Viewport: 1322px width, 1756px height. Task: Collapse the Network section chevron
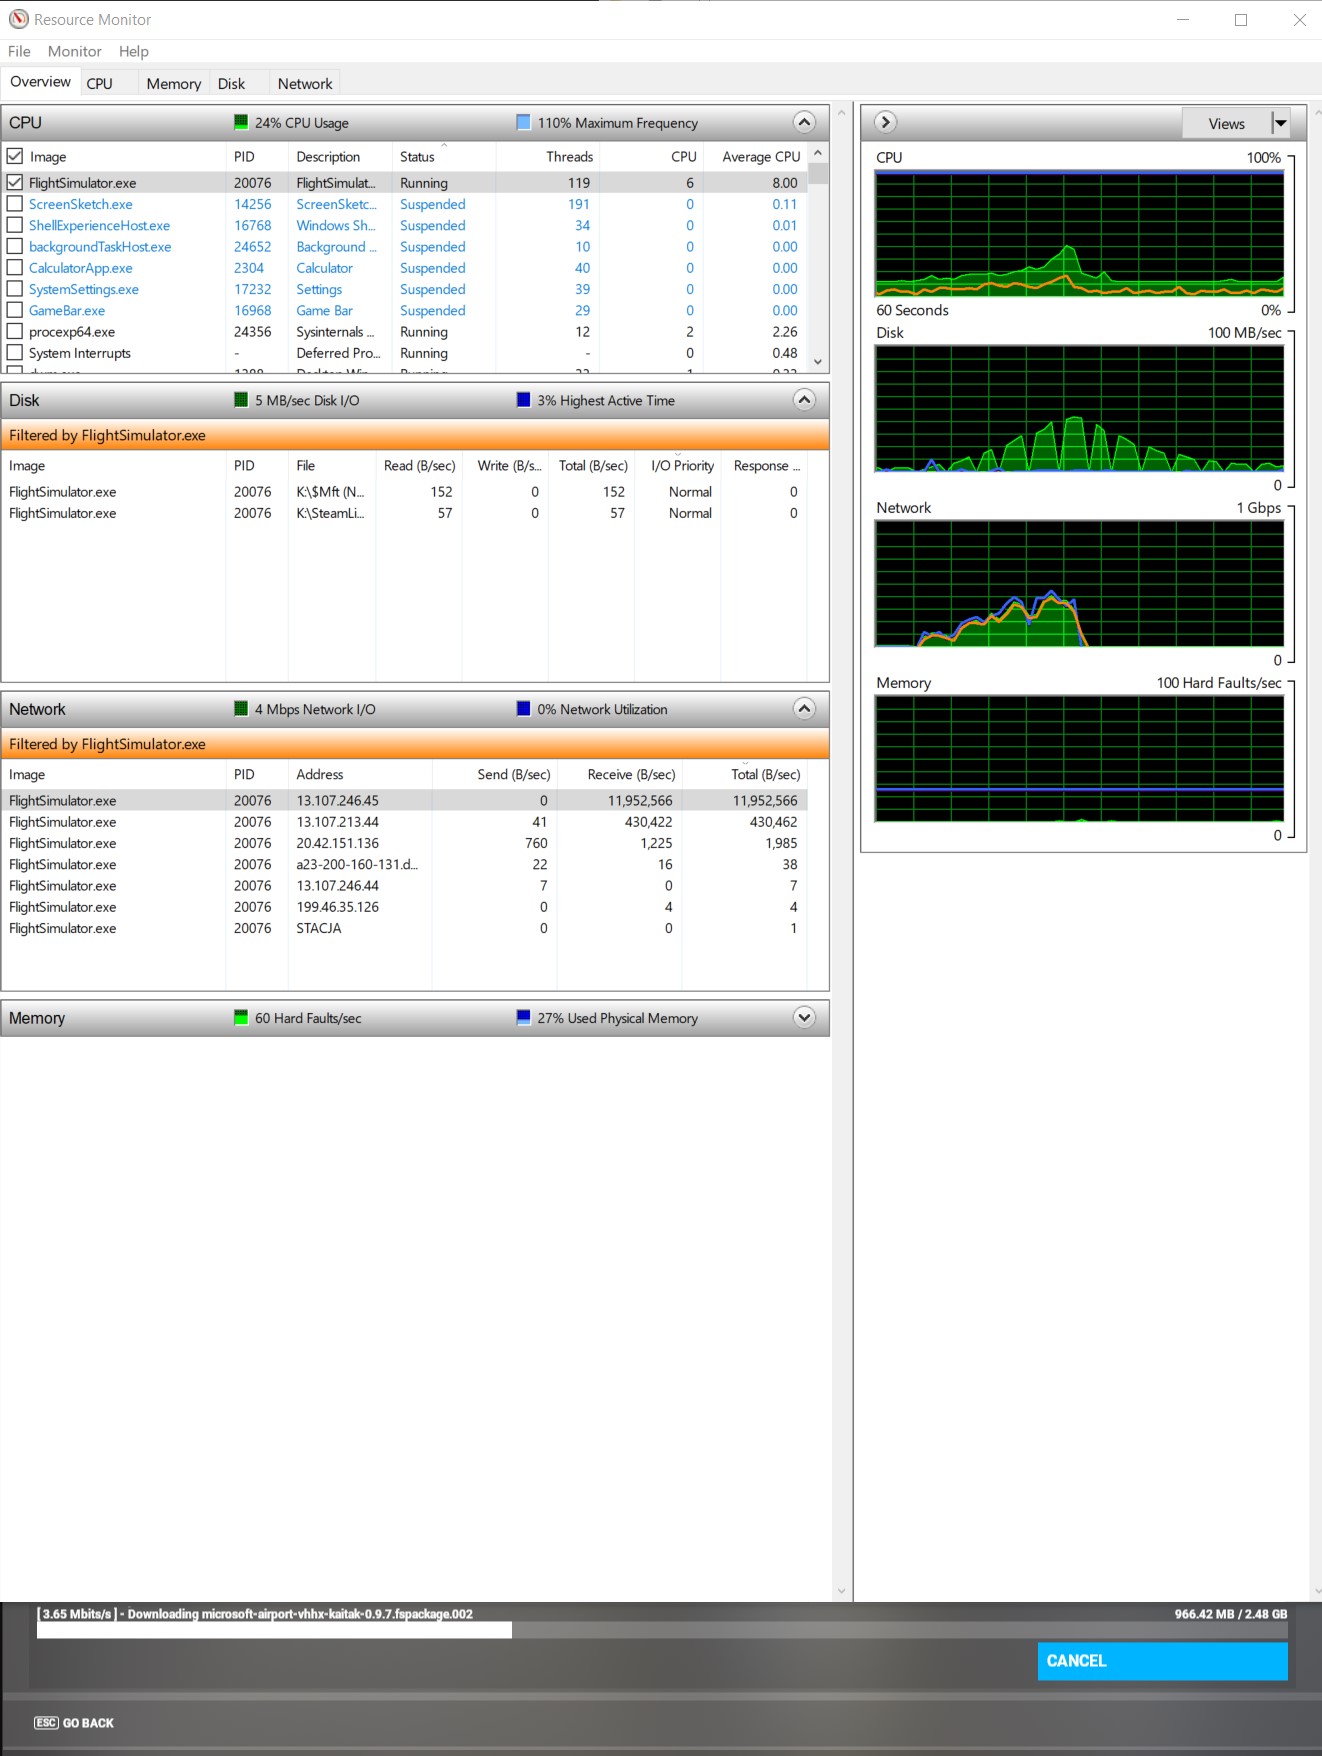click(804, 709)
